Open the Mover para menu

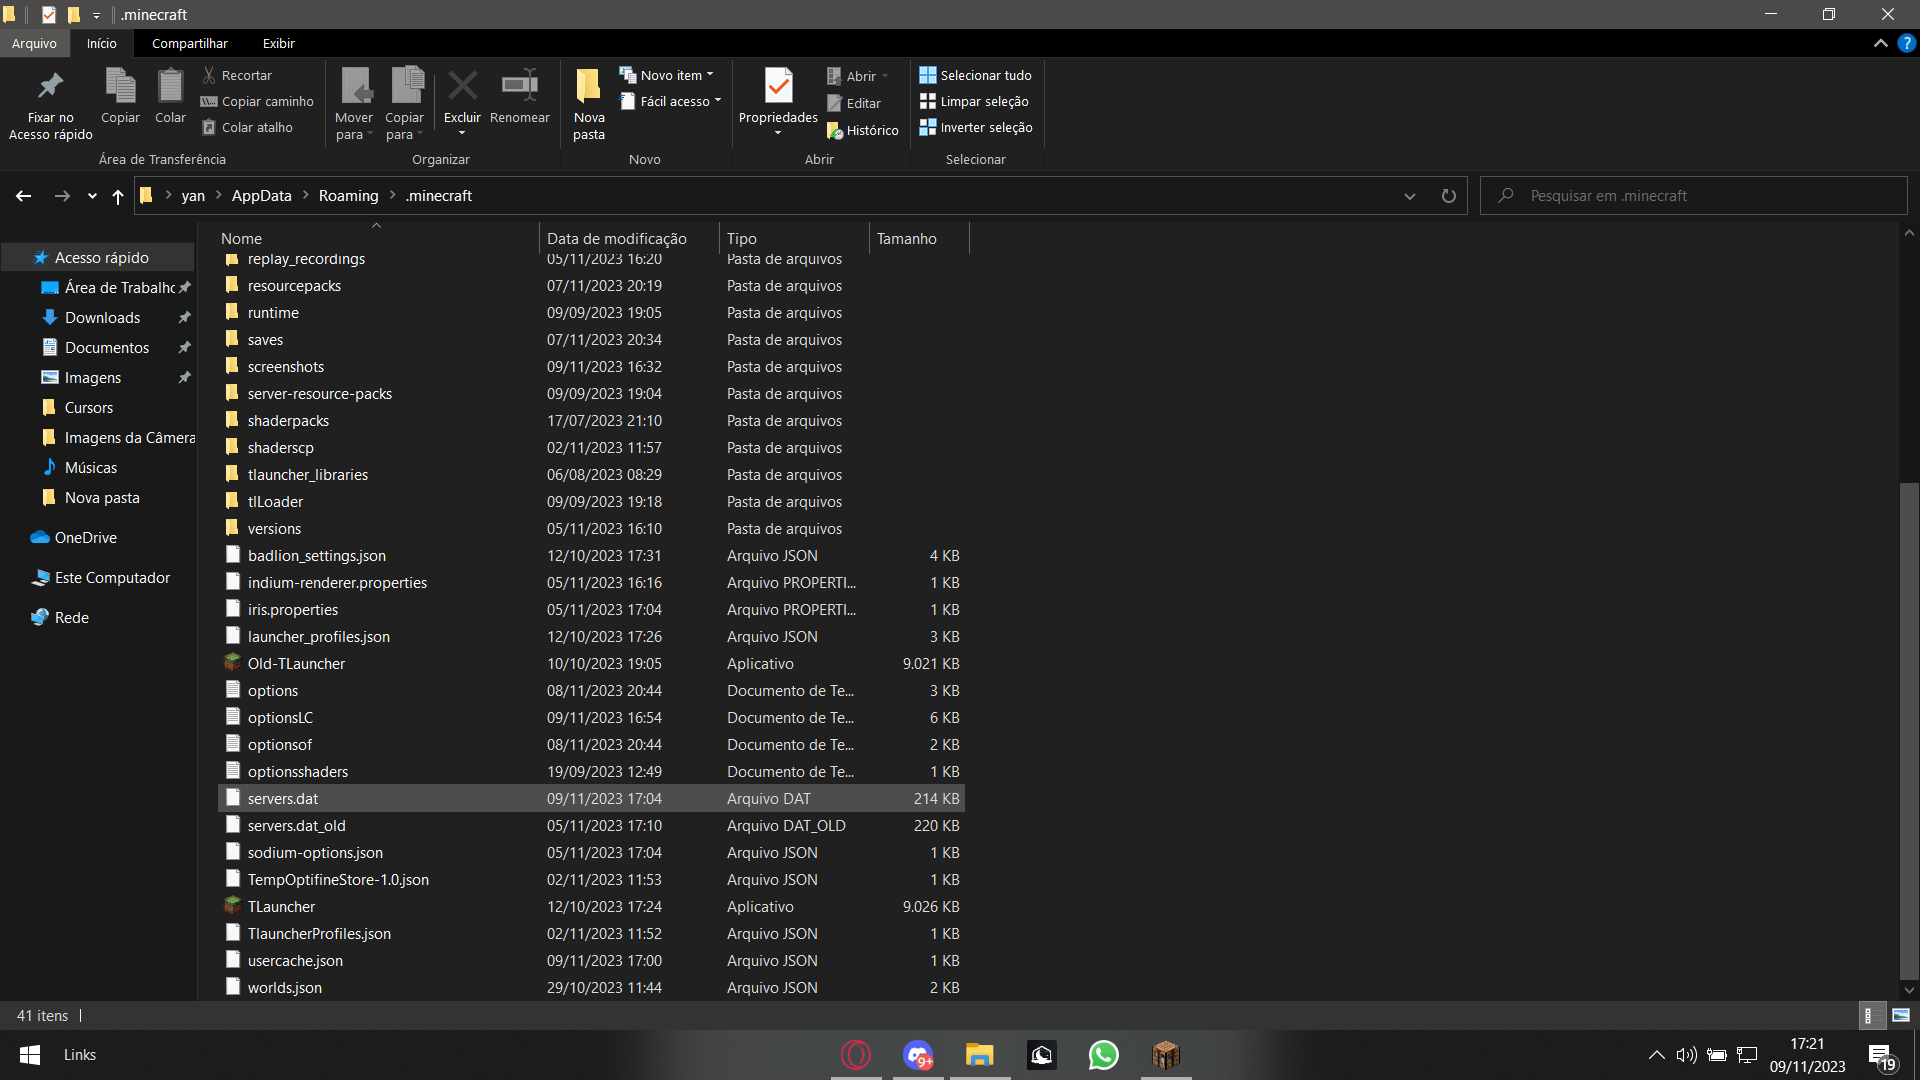click(x=354, y=104)
